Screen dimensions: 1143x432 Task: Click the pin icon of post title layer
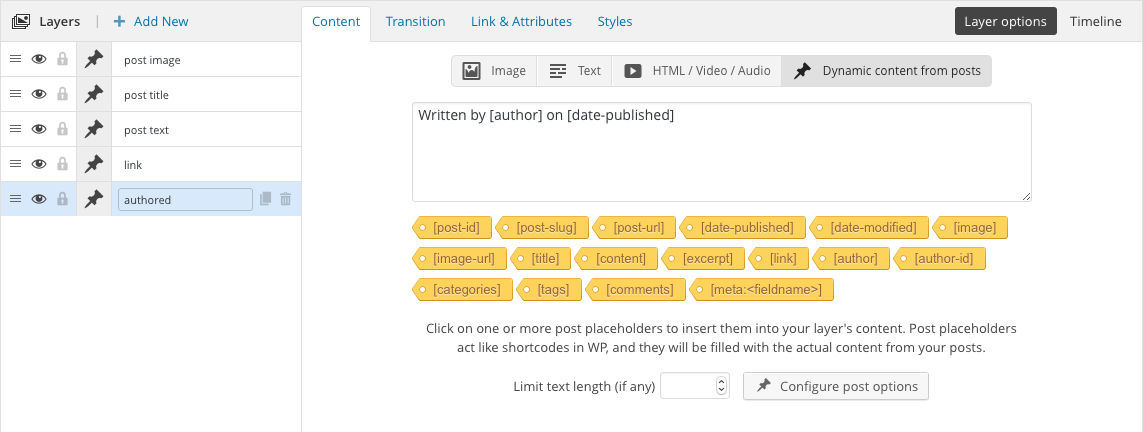(94, 95)
